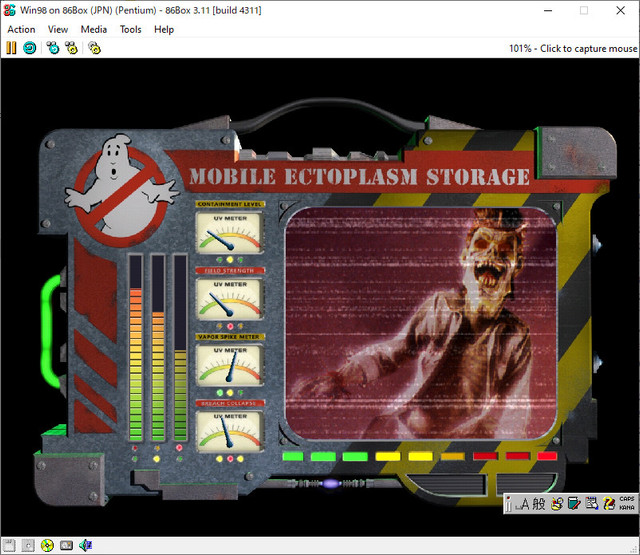Click the Field Strength UV meter gauge
The height and width of the screenshot is (555, 640).
229,298
